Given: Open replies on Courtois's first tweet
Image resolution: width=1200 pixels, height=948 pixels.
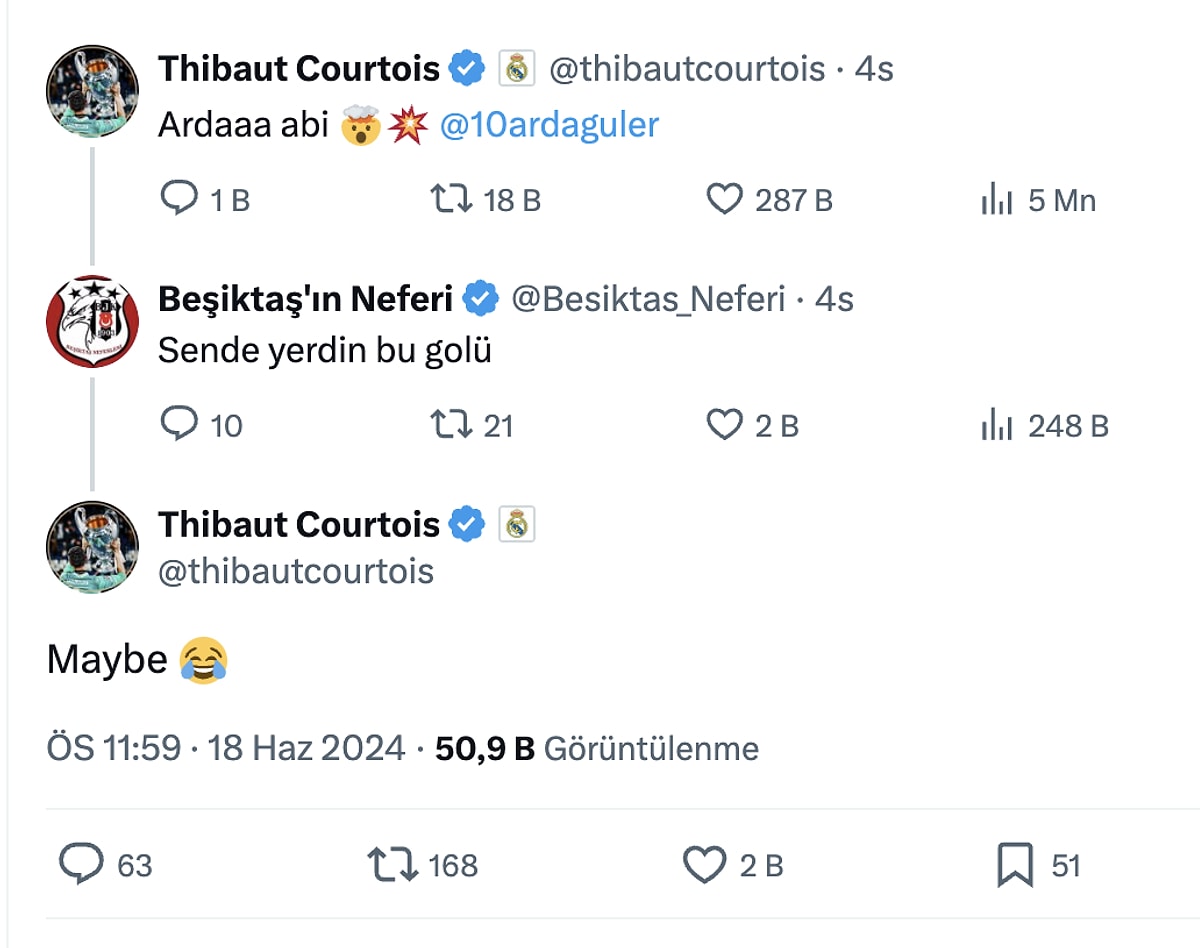Looking at the screenshot, I should (180, 199).
